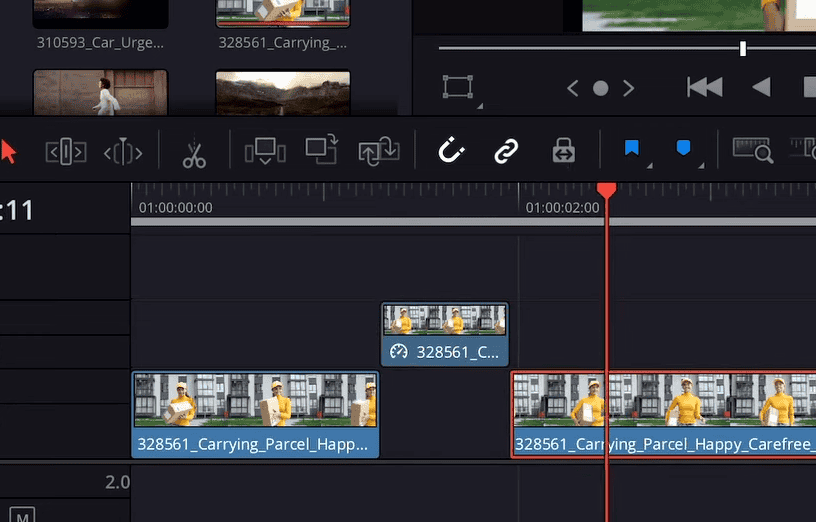Add keyframe dot in viewer controls
Image resolution: width=816 pixels, height=522 pixels.
point(601,88)
